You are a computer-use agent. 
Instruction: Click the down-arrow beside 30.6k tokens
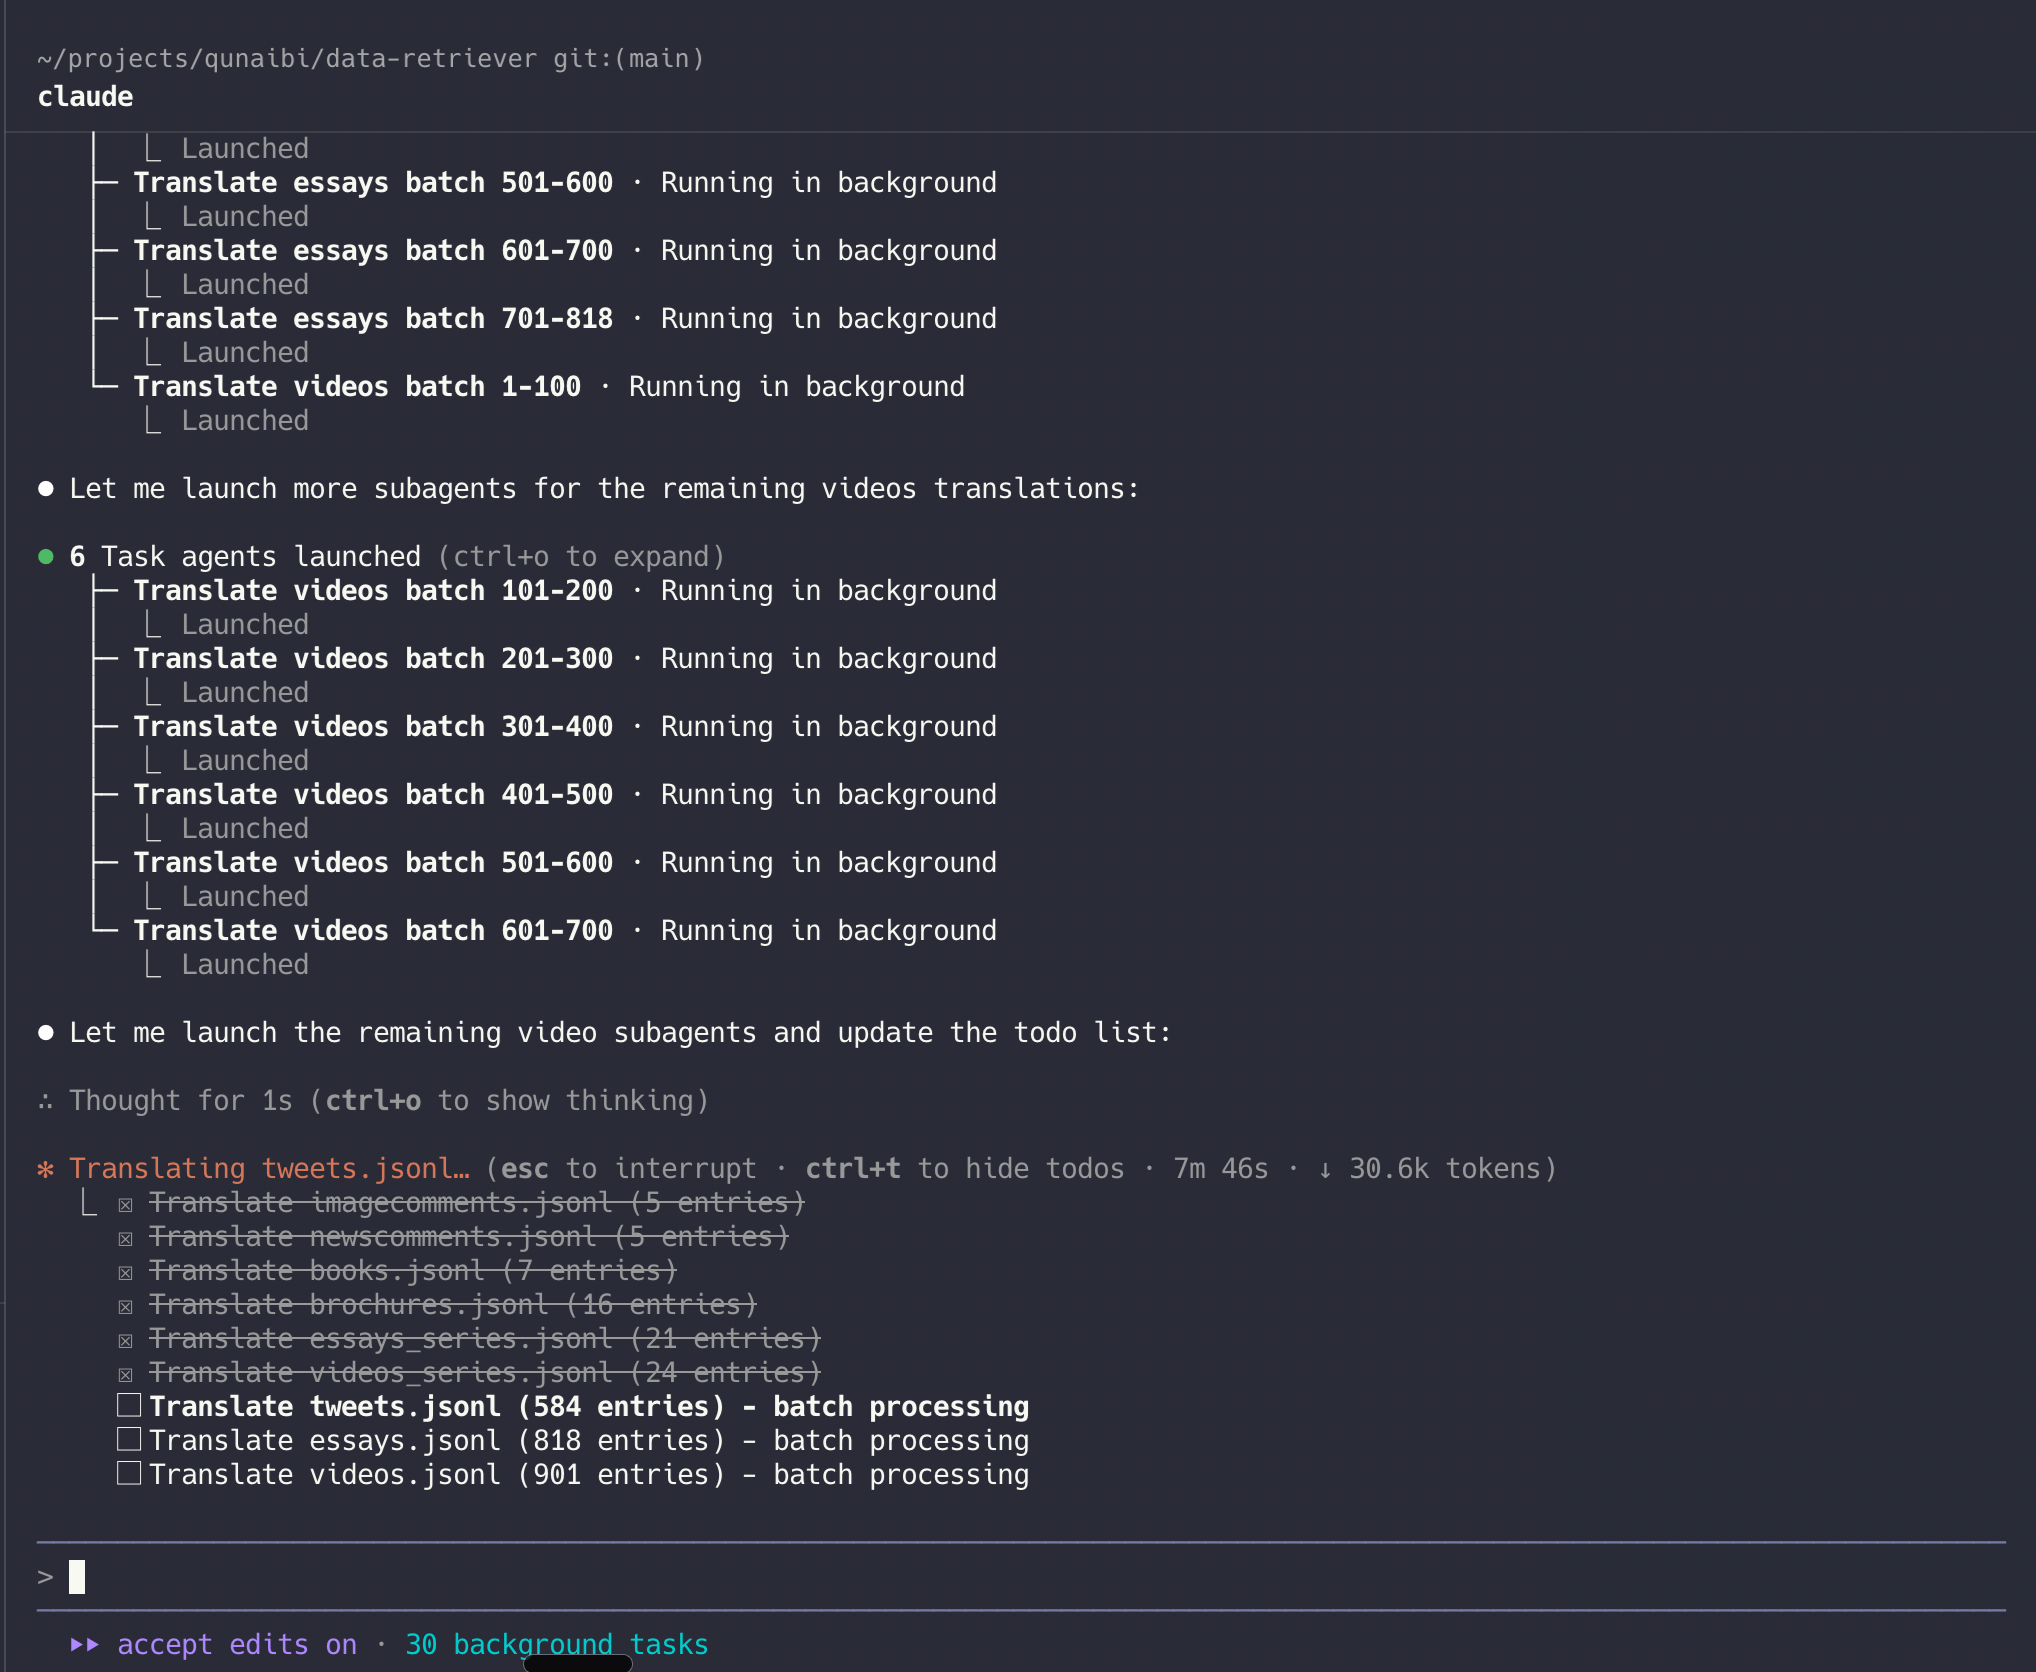1325,1169
